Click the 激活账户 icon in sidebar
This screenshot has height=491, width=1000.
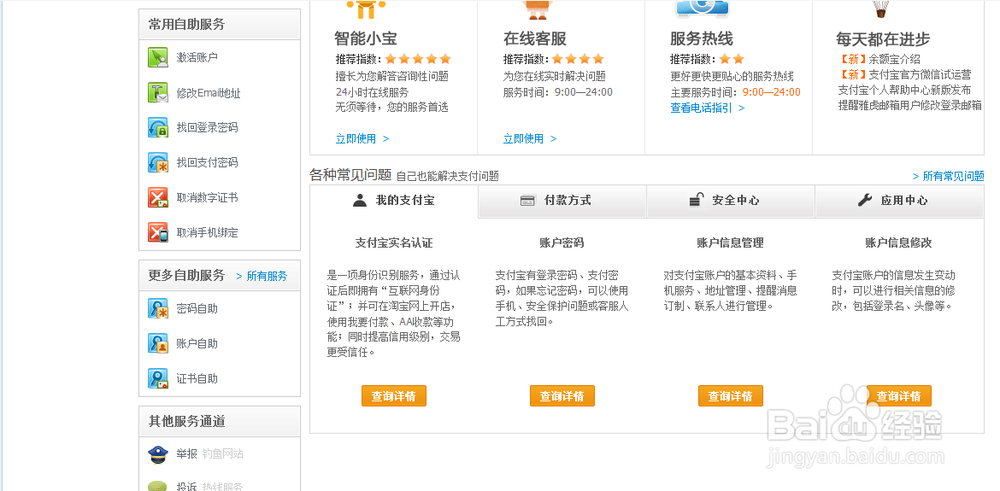(158, 57)
